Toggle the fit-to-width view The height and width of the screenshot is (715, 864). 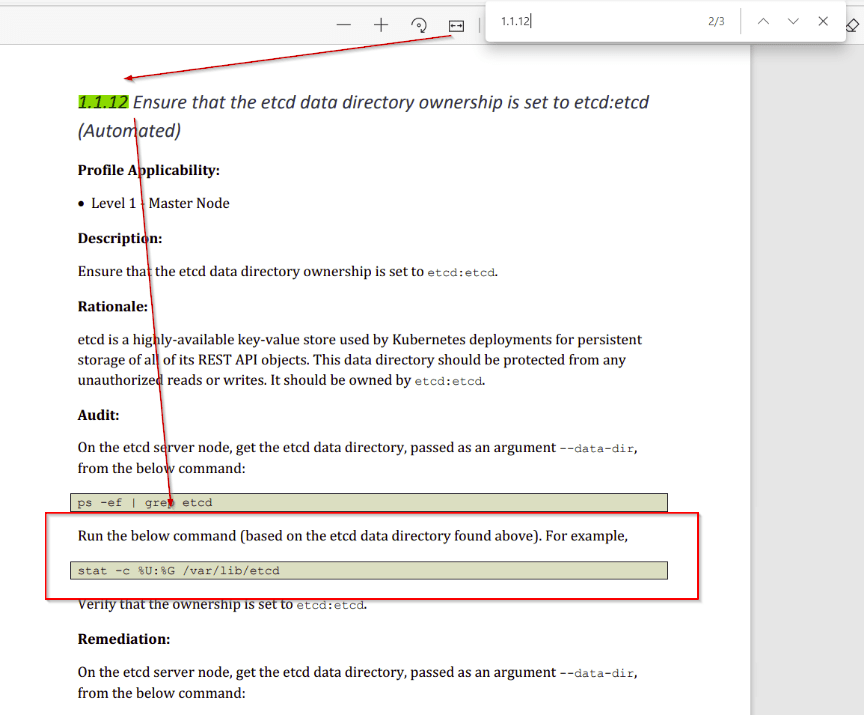456,25
